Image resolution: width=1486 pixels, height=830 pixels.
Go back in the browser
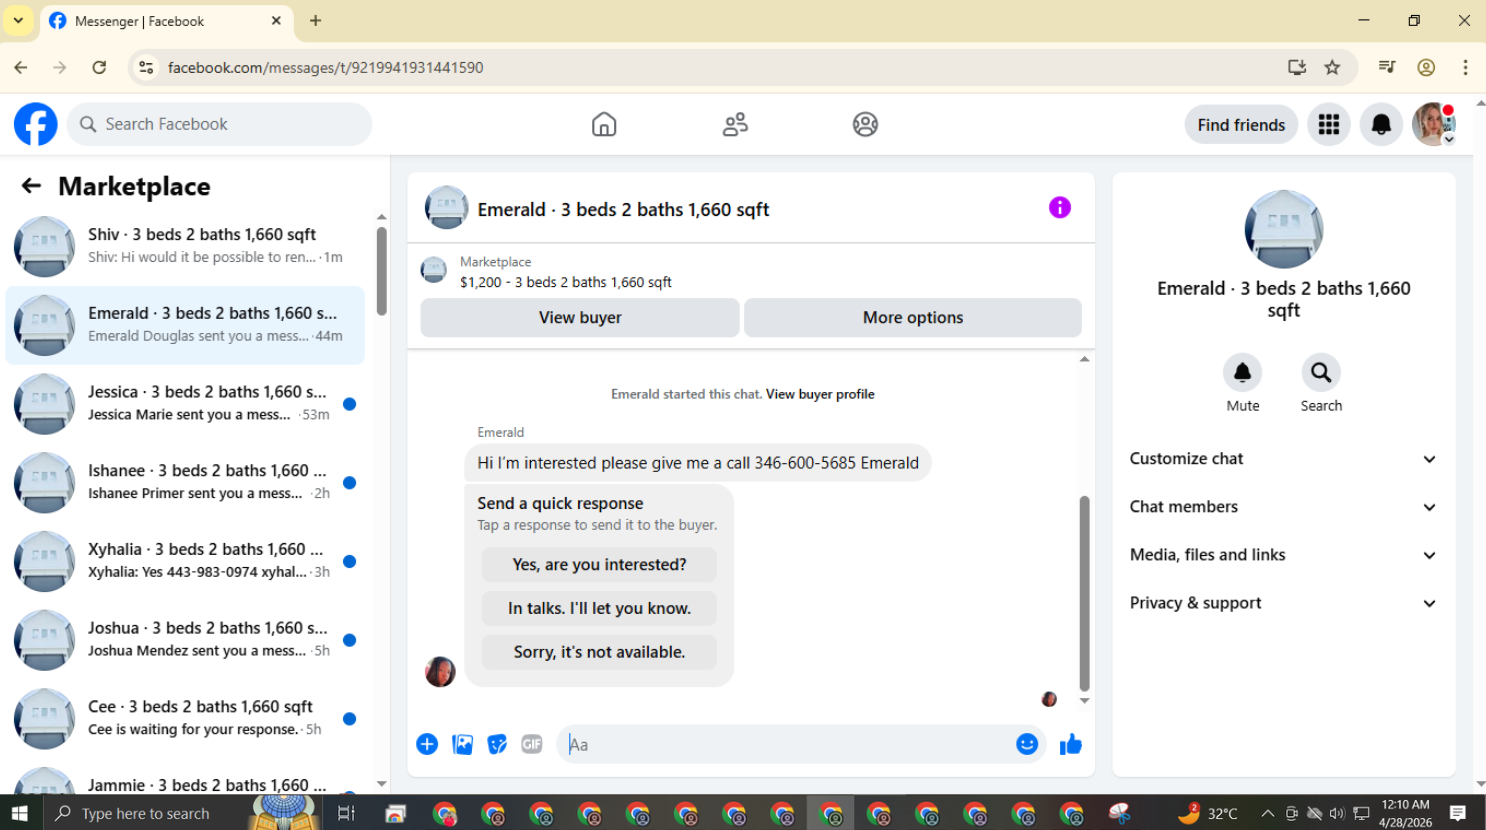[21, 67]
